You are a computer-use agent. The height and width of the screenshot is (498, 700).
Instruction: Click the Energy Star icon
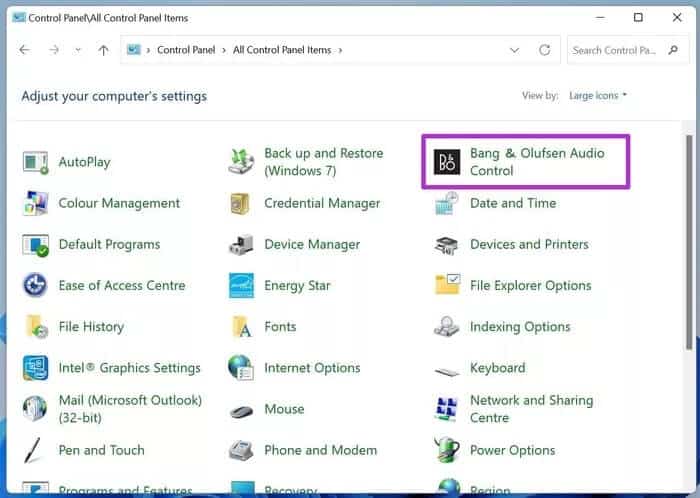241,286
